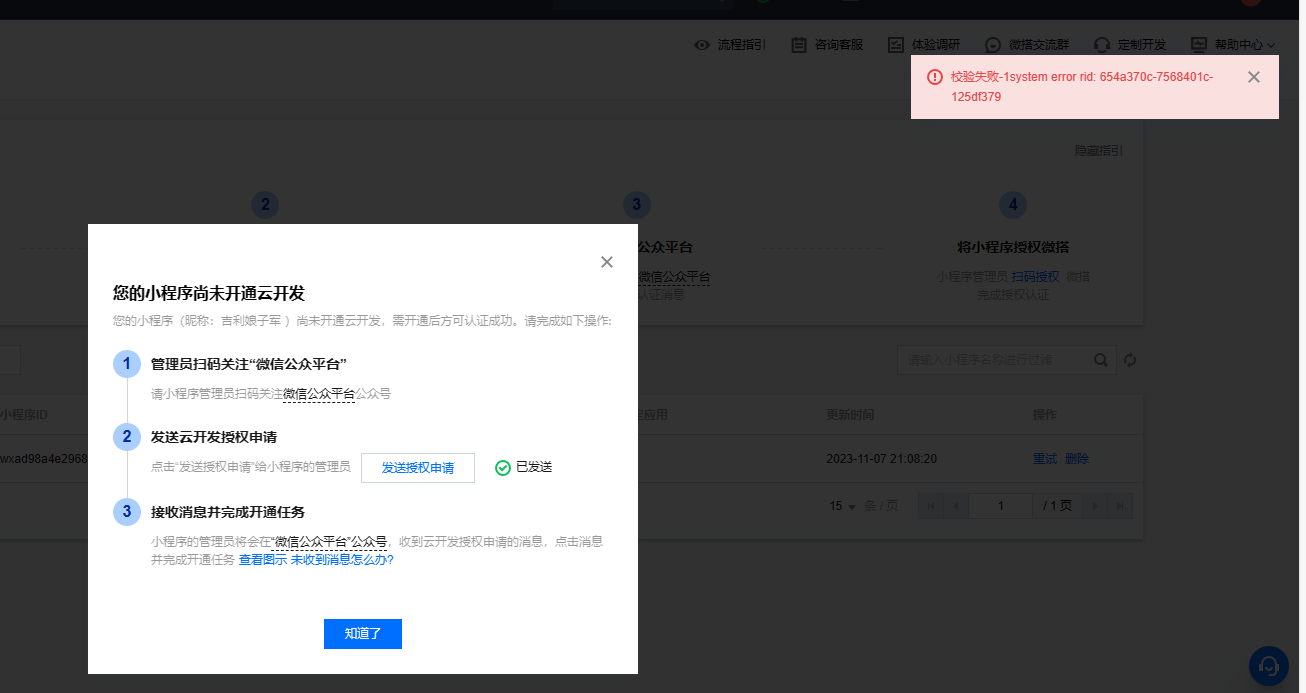Click the 发送授权申请 button

click(x=417, y=468)
